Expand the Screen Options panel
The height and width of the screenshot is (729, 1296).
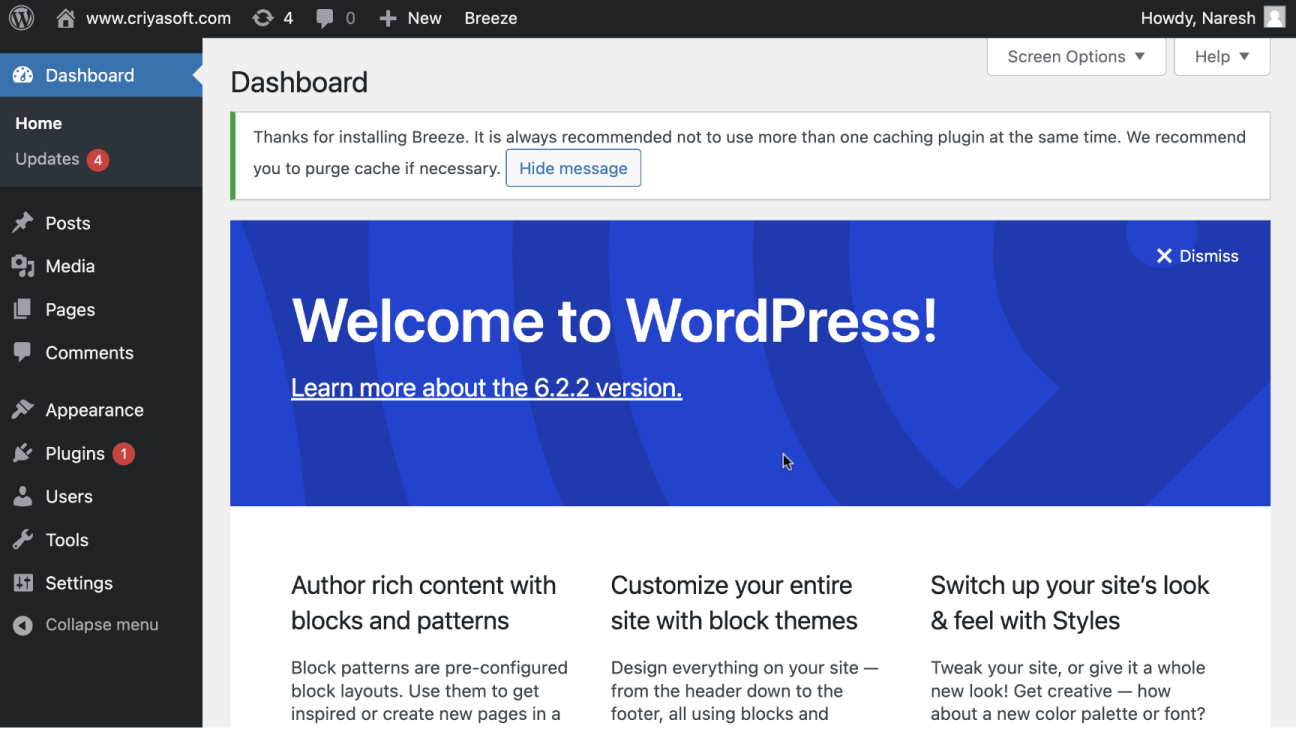[x=1076, y=57]
